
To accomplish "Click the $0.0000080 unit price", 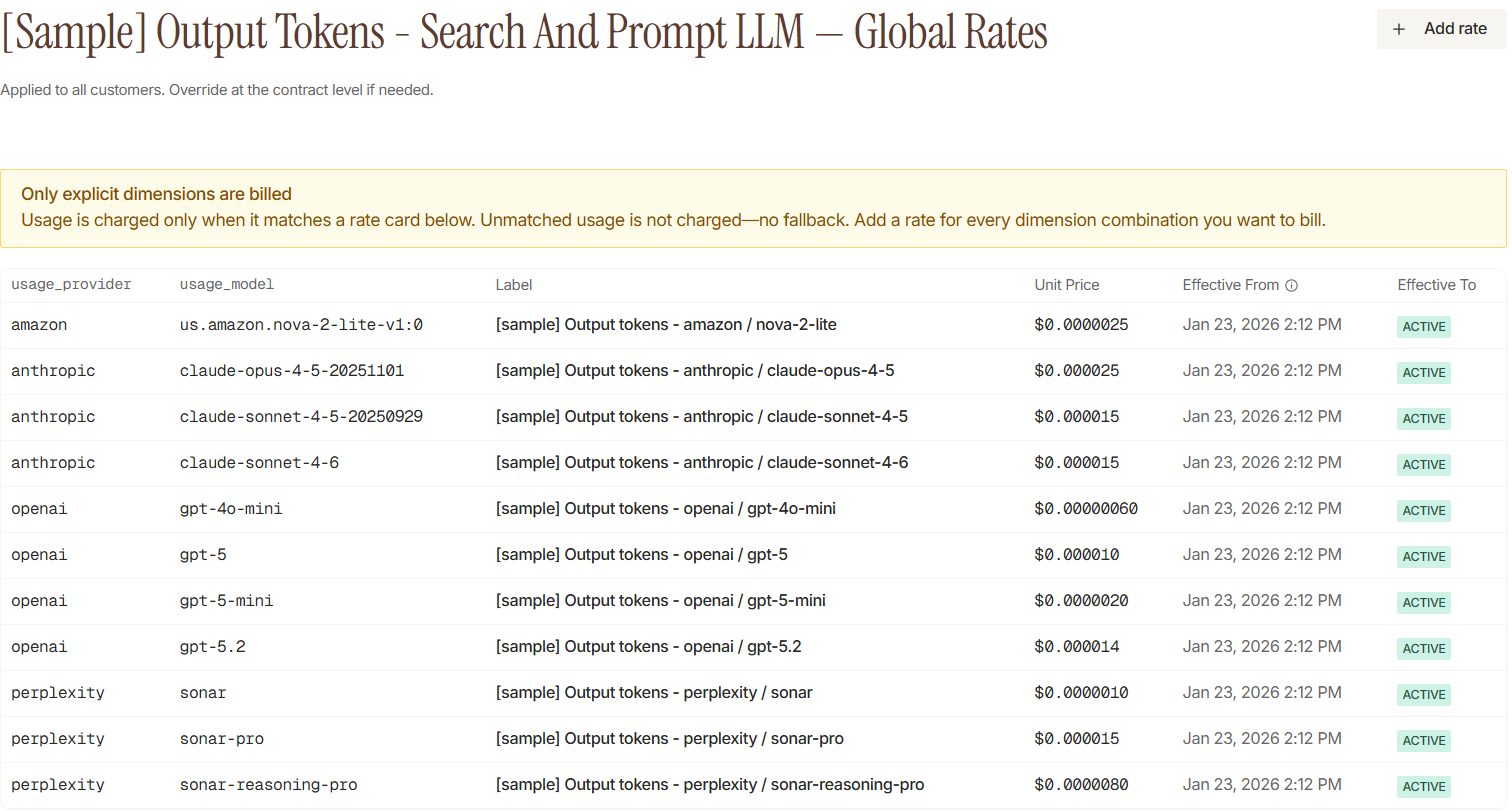I will (1082, 785).
